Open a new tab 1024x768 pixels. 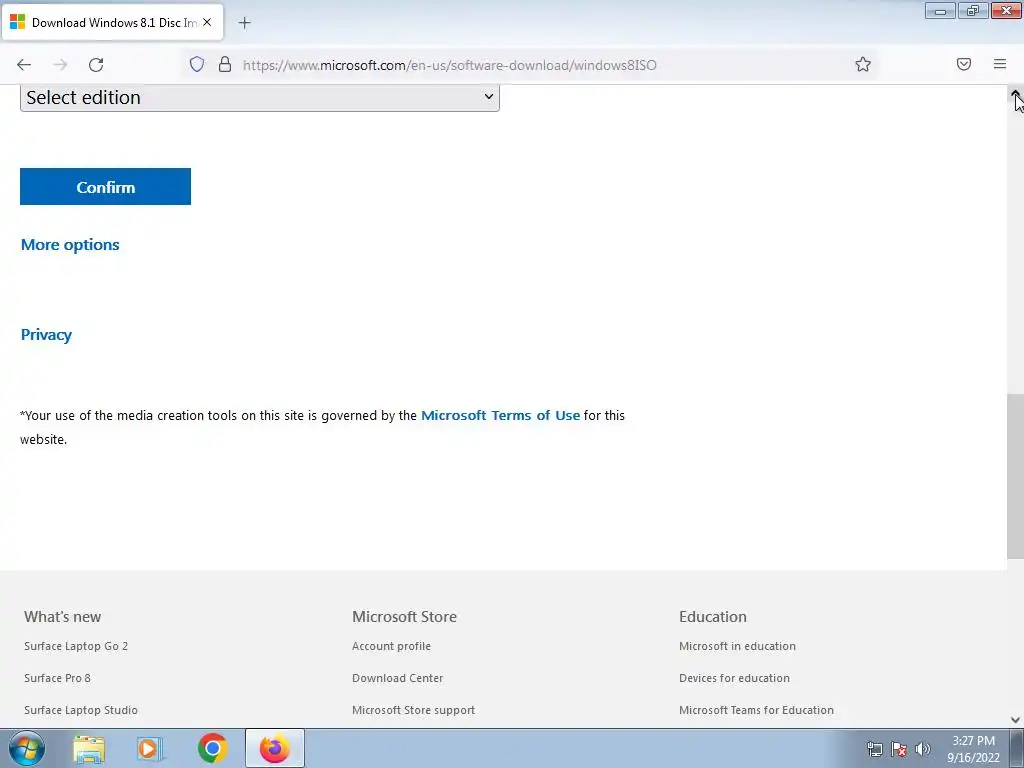click(244, 23)
